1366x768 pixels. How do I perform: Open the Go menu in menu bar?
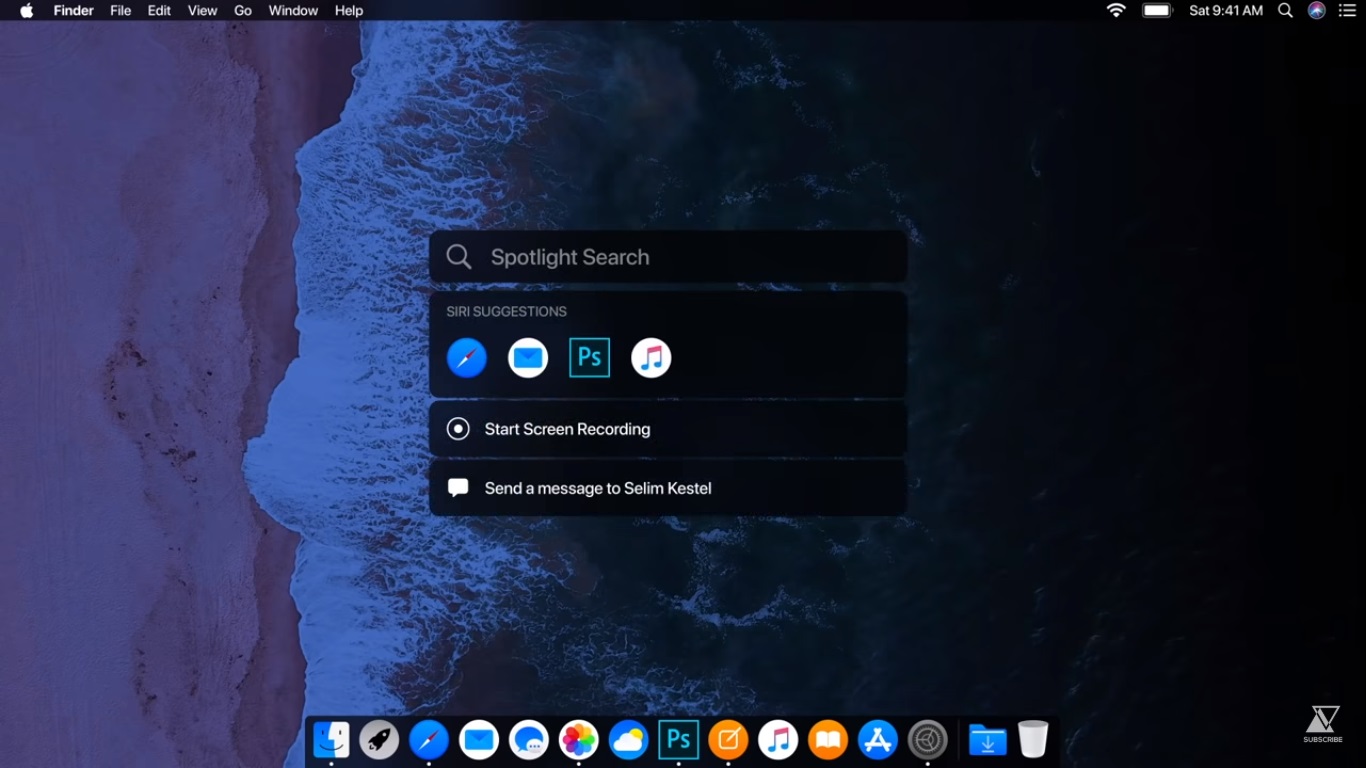tap(243, 10)
